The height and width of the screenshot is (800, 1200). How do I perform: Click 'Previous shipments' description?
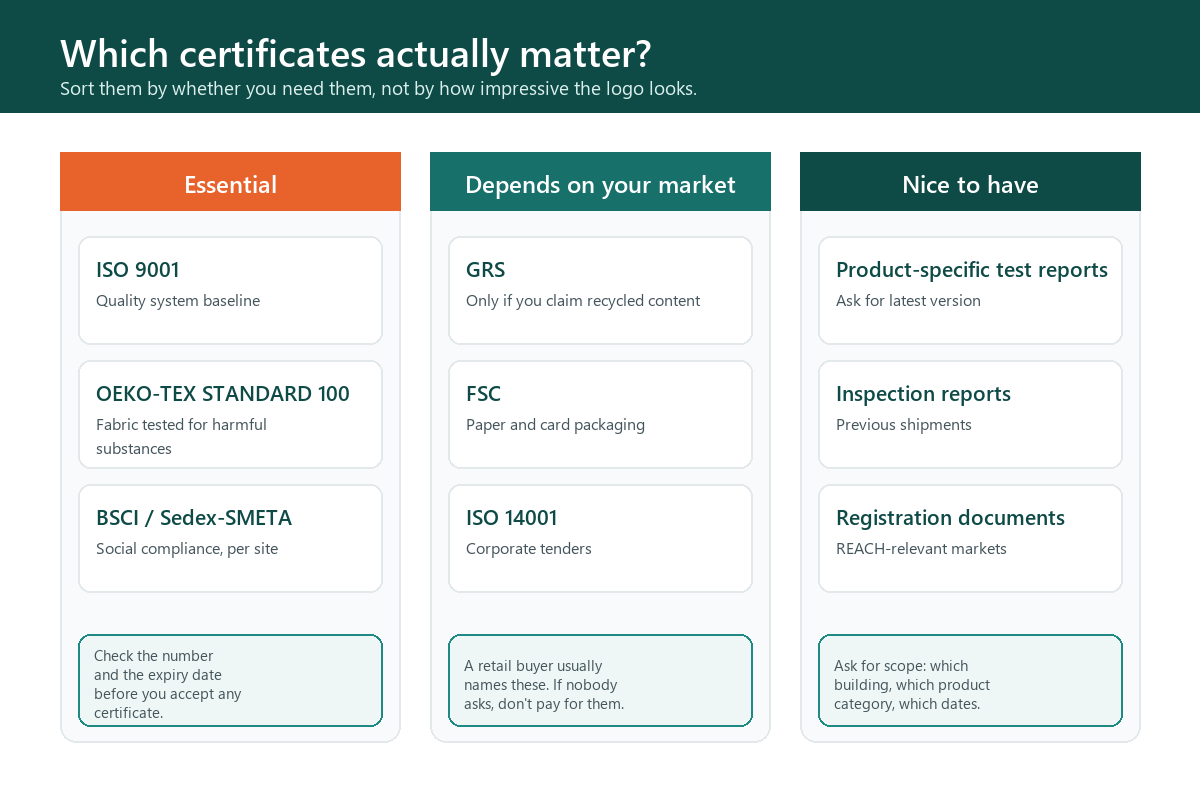pyautogui.click(x=904, y=425)
